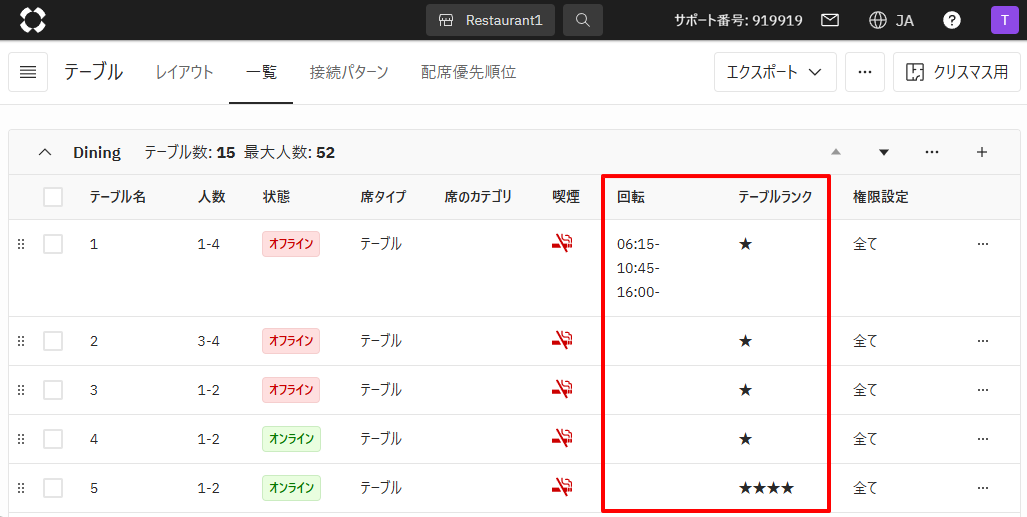Click オンライン status badge for table 4

pyautogui.click(x=291, y=438)
